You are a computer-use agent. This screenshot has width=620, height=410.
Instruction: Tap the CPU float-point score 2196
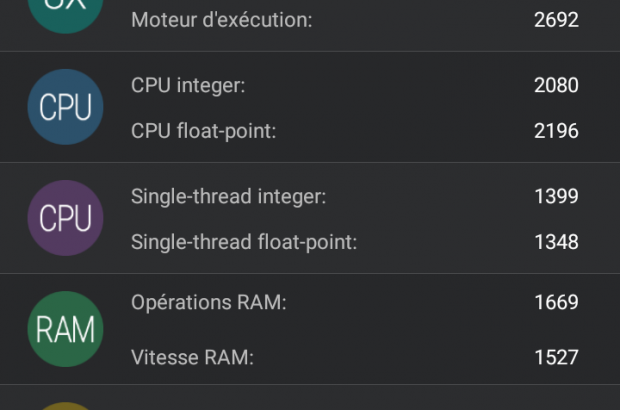coord(556,131)
